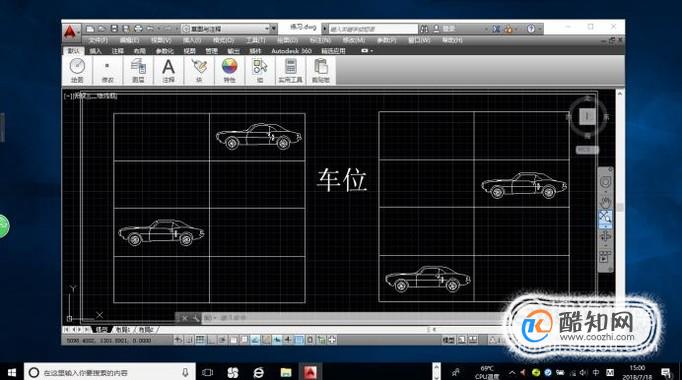Toggle Grid Display in status bar
Image resolution: width=682 pixels, height=380 pixels.
point(200,340)
